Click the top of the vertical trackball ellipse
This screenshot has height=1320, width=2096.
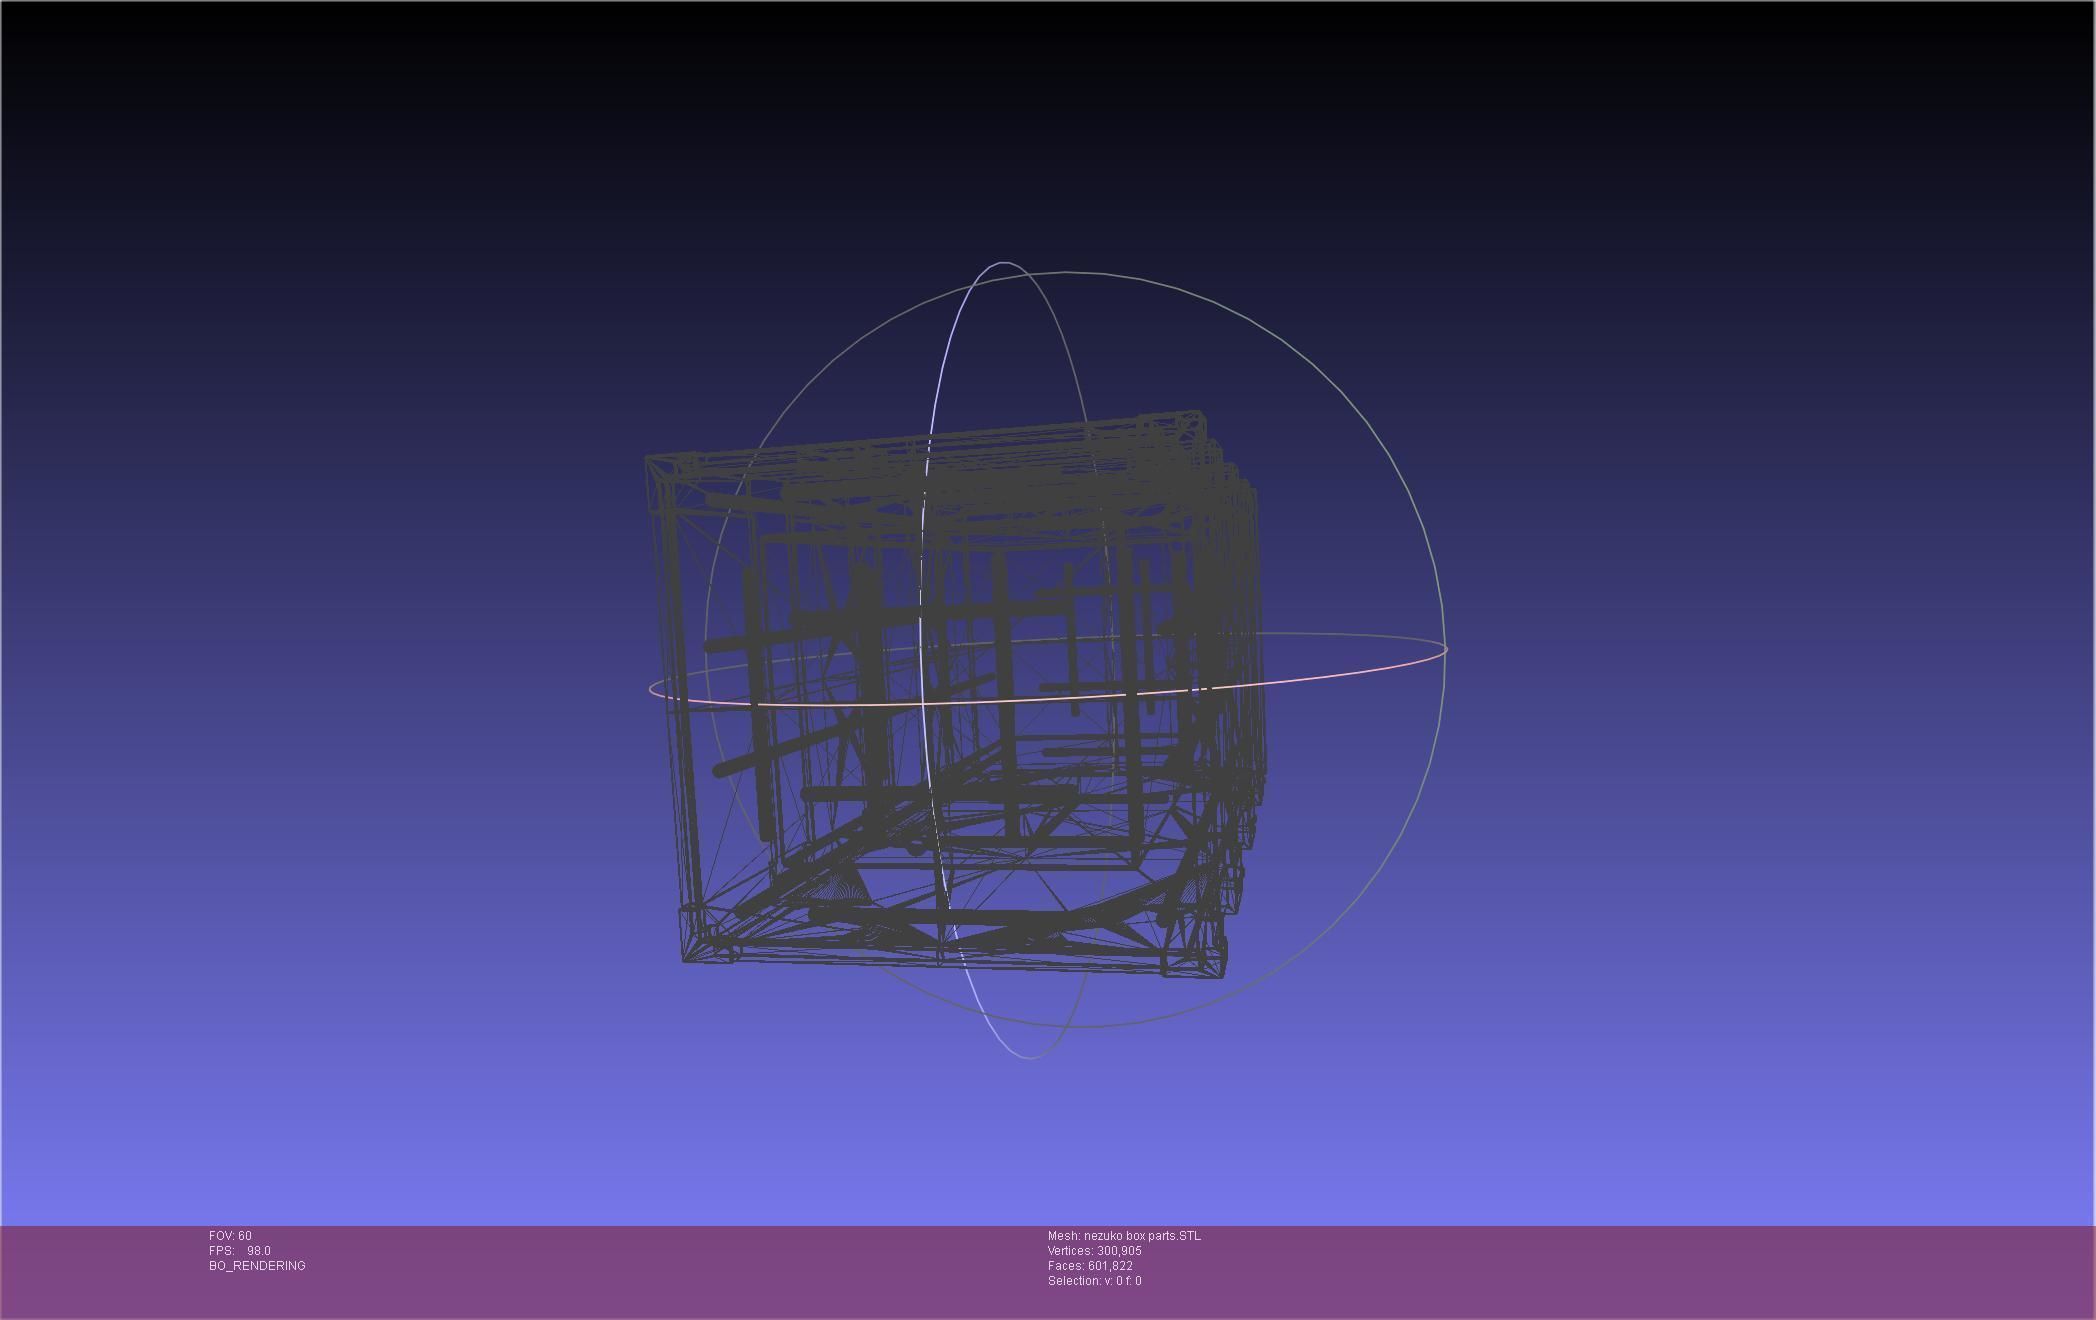click(1003, 263)
